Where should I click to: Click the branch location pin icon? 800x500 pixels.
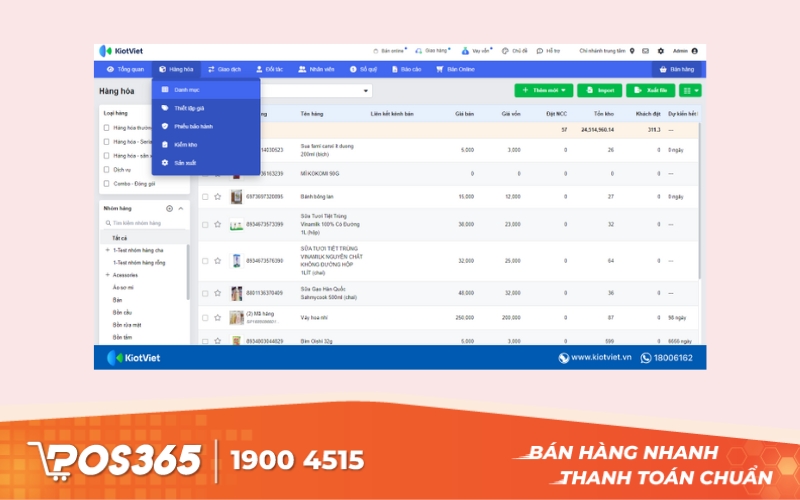632,51
